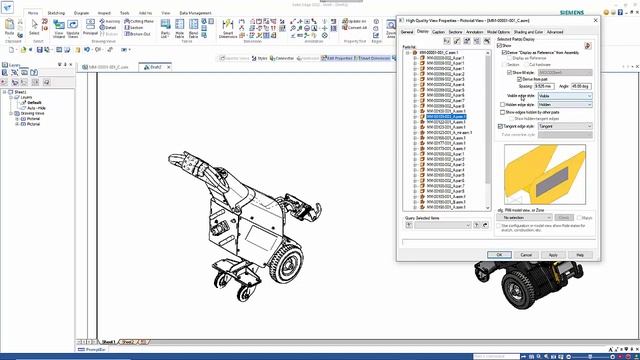The image size is (640, 360).
Task: Open the Visible edge style dropdown
Action: 565,96
